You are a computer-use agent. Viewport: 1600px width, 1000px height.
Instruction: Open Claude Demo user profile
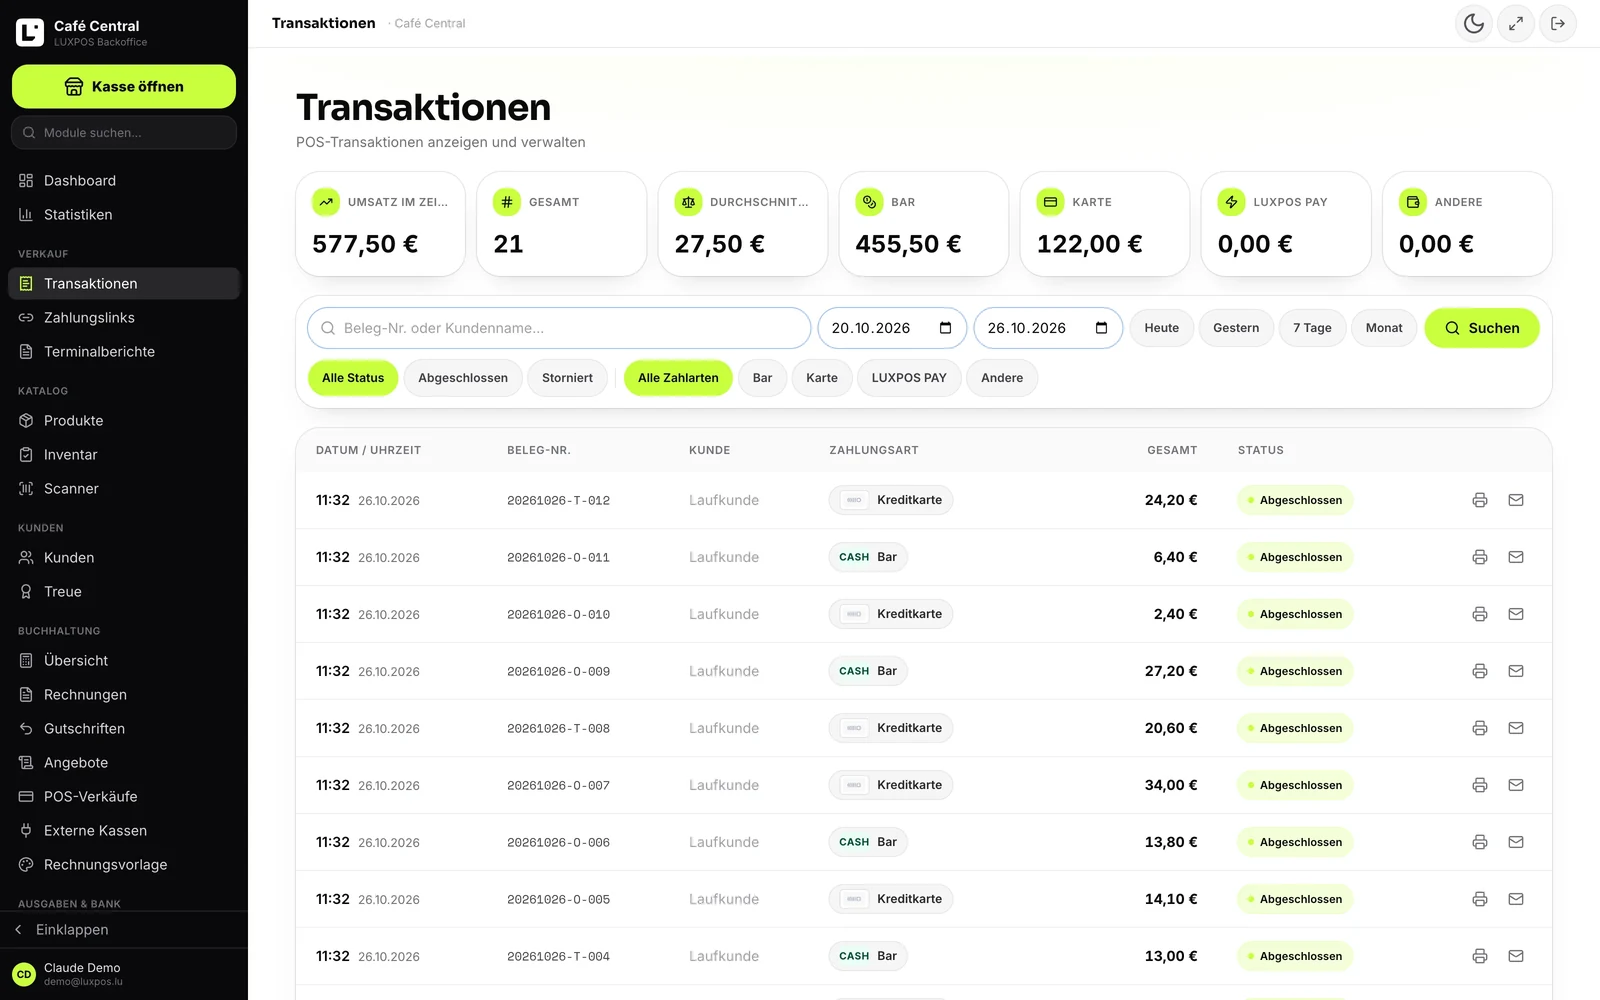[x=124, y=974]
